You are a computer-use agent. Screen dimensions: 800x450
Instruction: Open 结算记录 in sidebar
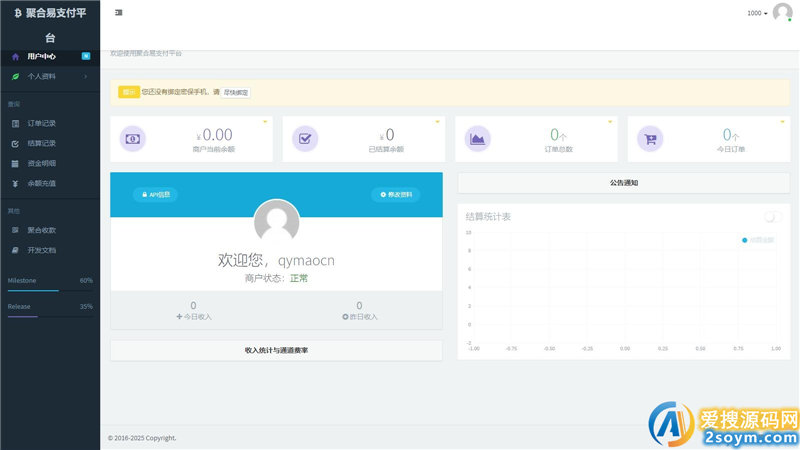41,143
